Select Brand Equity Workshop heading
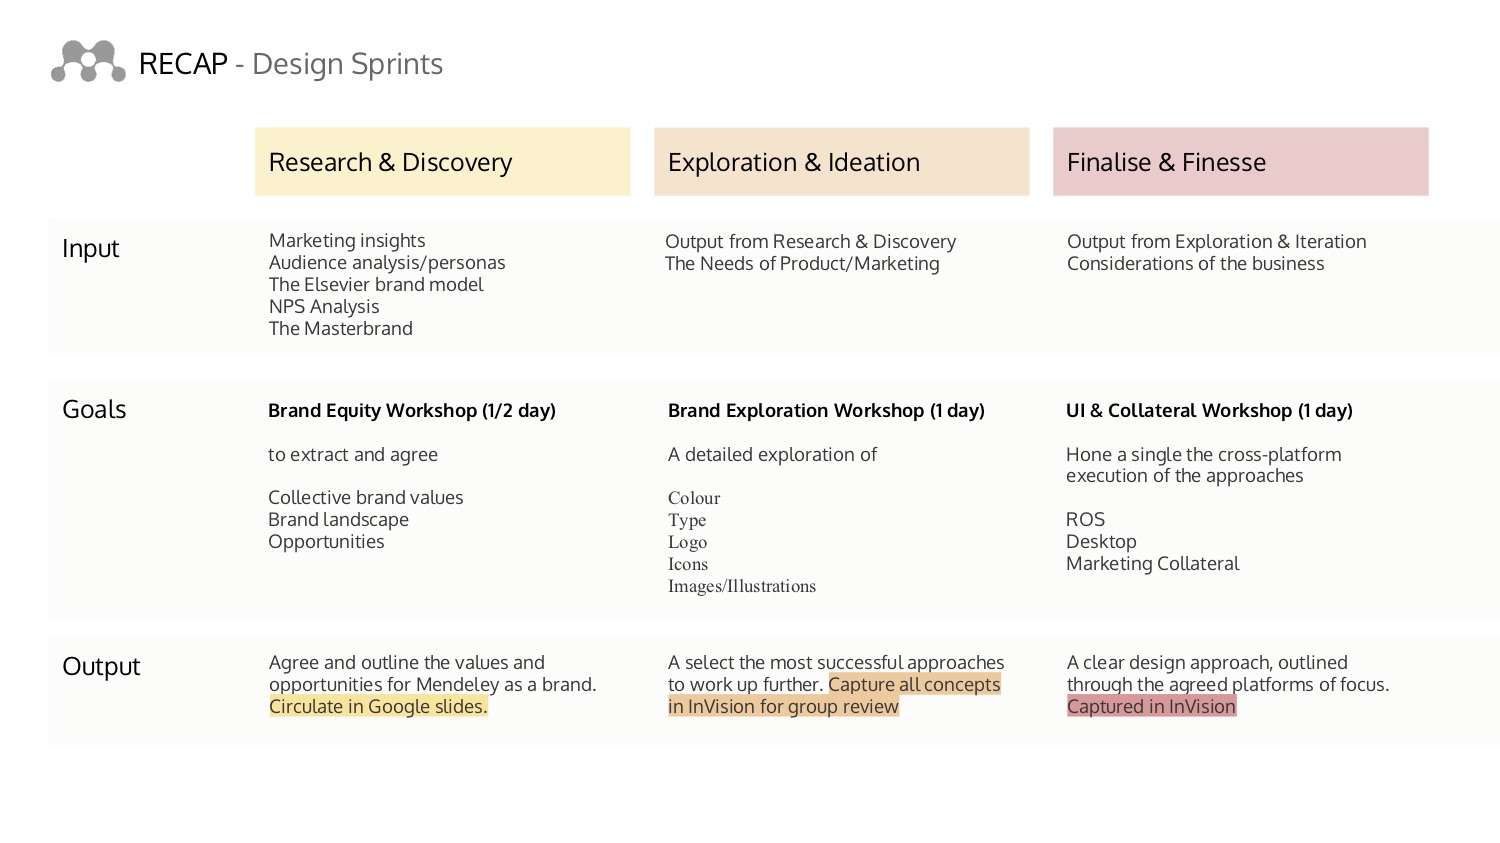Screen dimensions: 1500x843 tap(412, 410)
